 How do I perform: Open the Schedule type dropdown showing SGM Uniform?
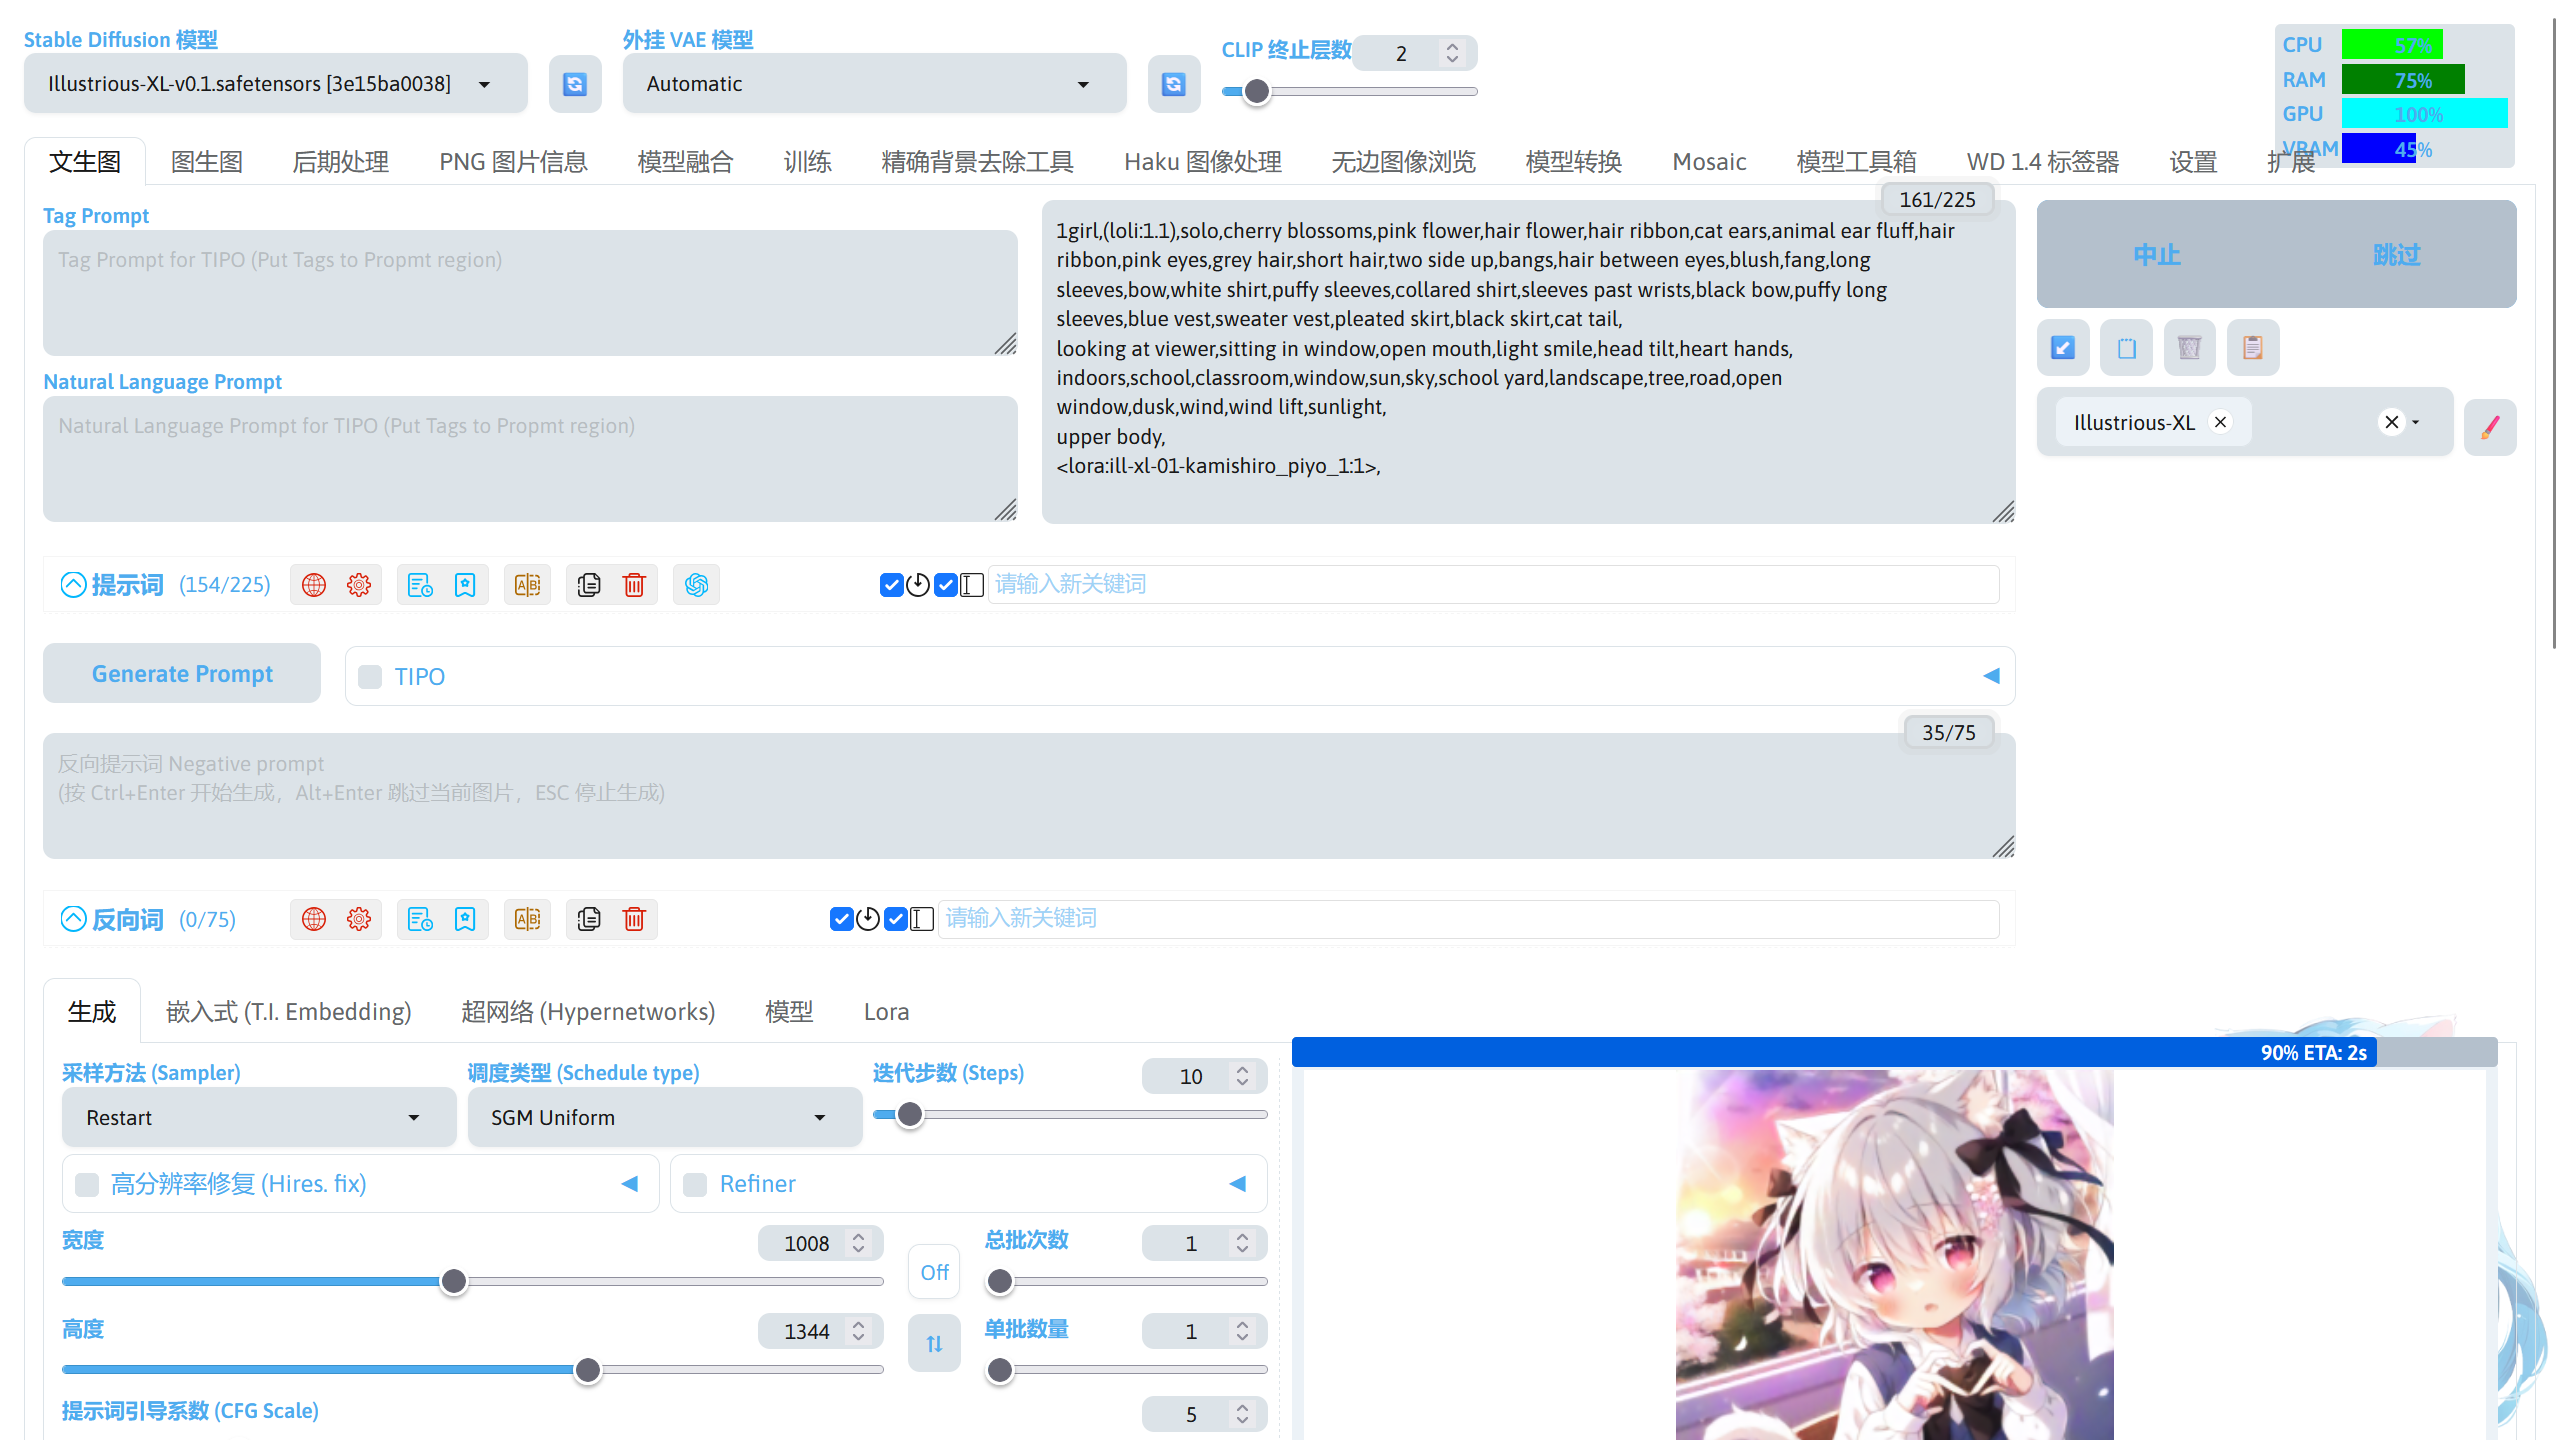[663, 1117]
